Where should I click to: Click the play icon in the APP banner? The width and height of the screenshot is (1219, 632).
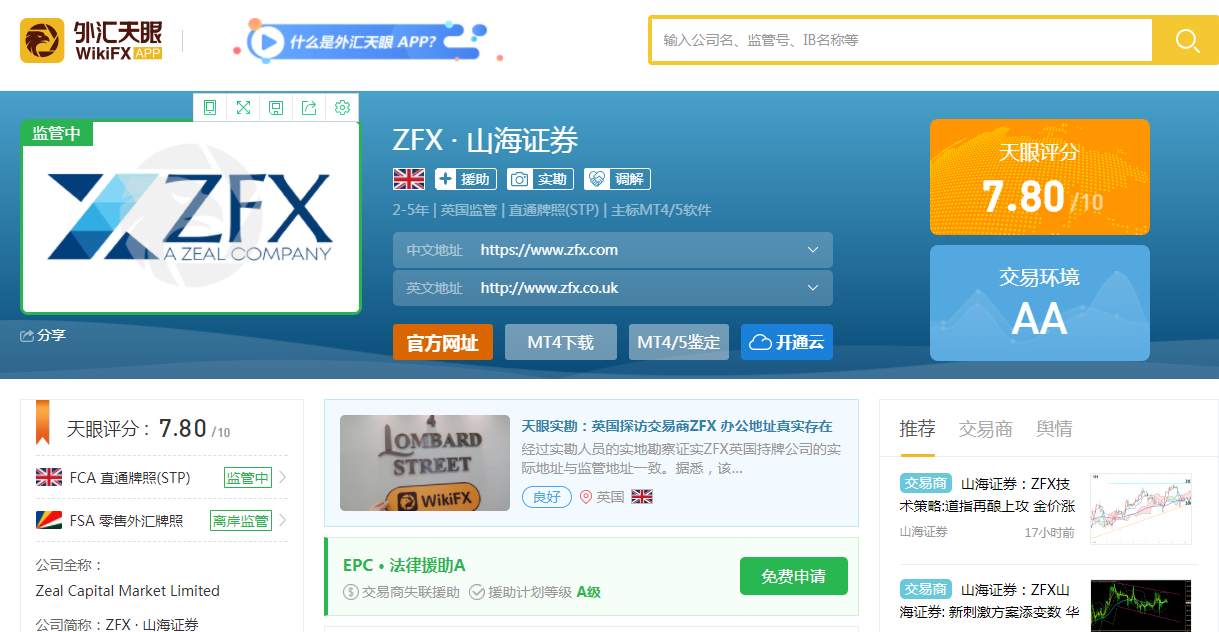[266, 41]
